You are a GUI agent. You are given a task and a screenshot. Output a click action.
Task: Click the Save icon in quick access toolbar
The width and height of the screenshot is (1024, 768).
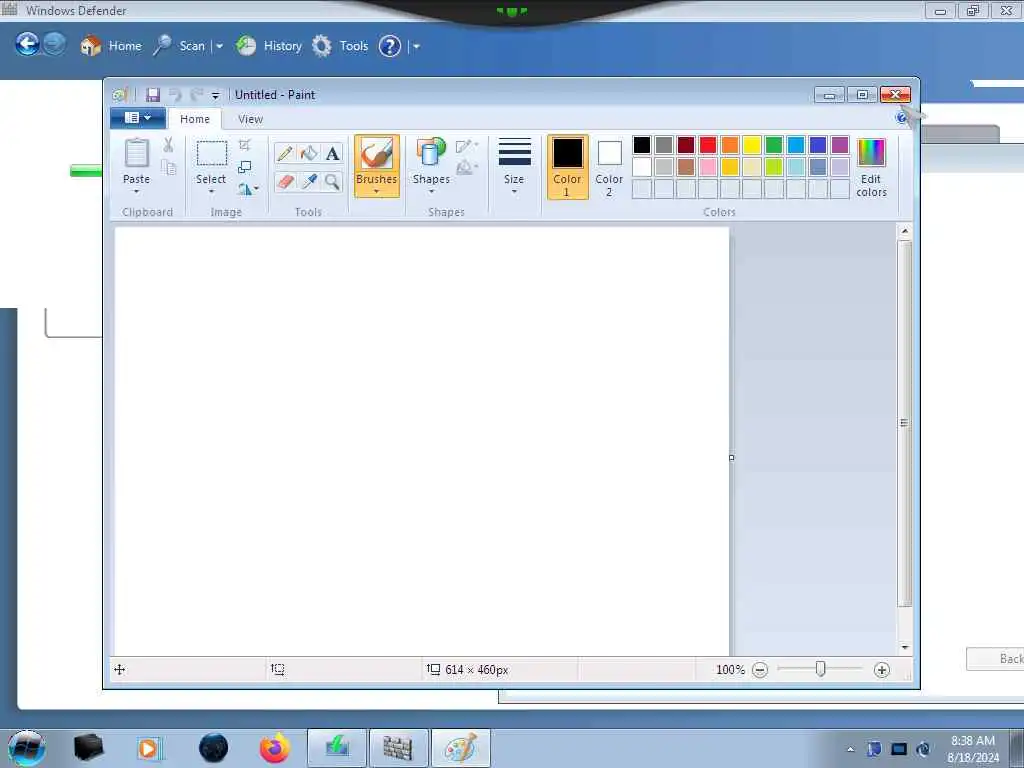153,95
